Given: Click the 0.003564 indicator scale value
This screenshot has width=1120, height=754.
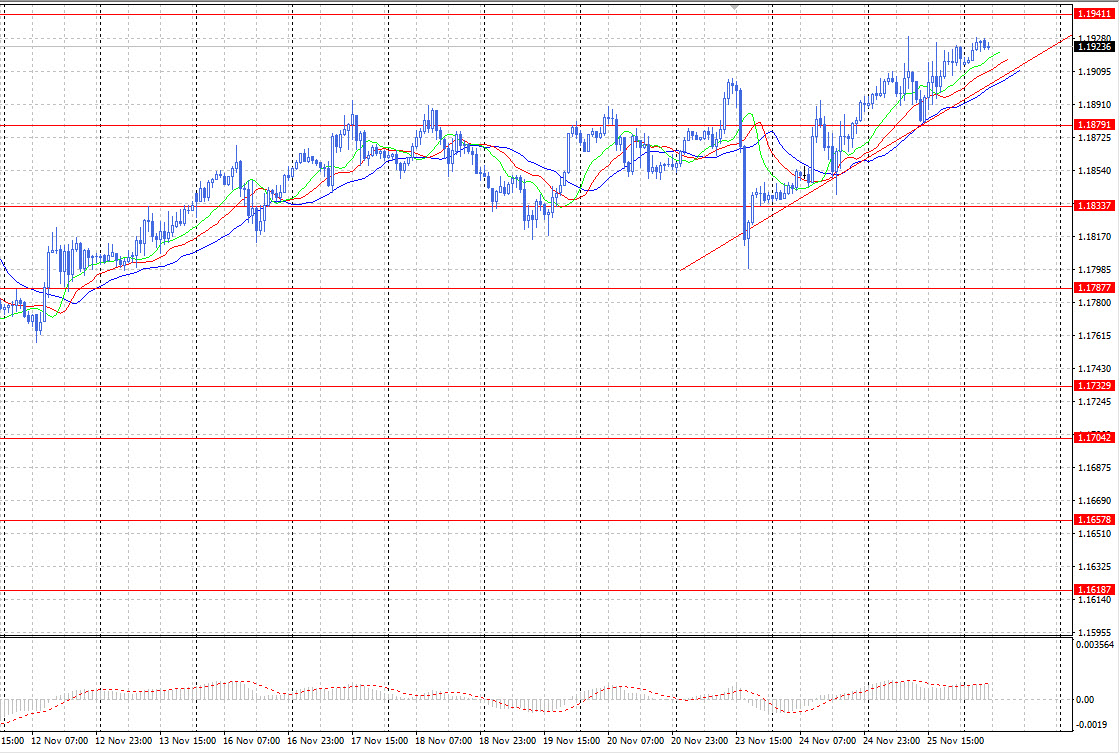Looking at the screenshot, I should tap(1094, 645).
